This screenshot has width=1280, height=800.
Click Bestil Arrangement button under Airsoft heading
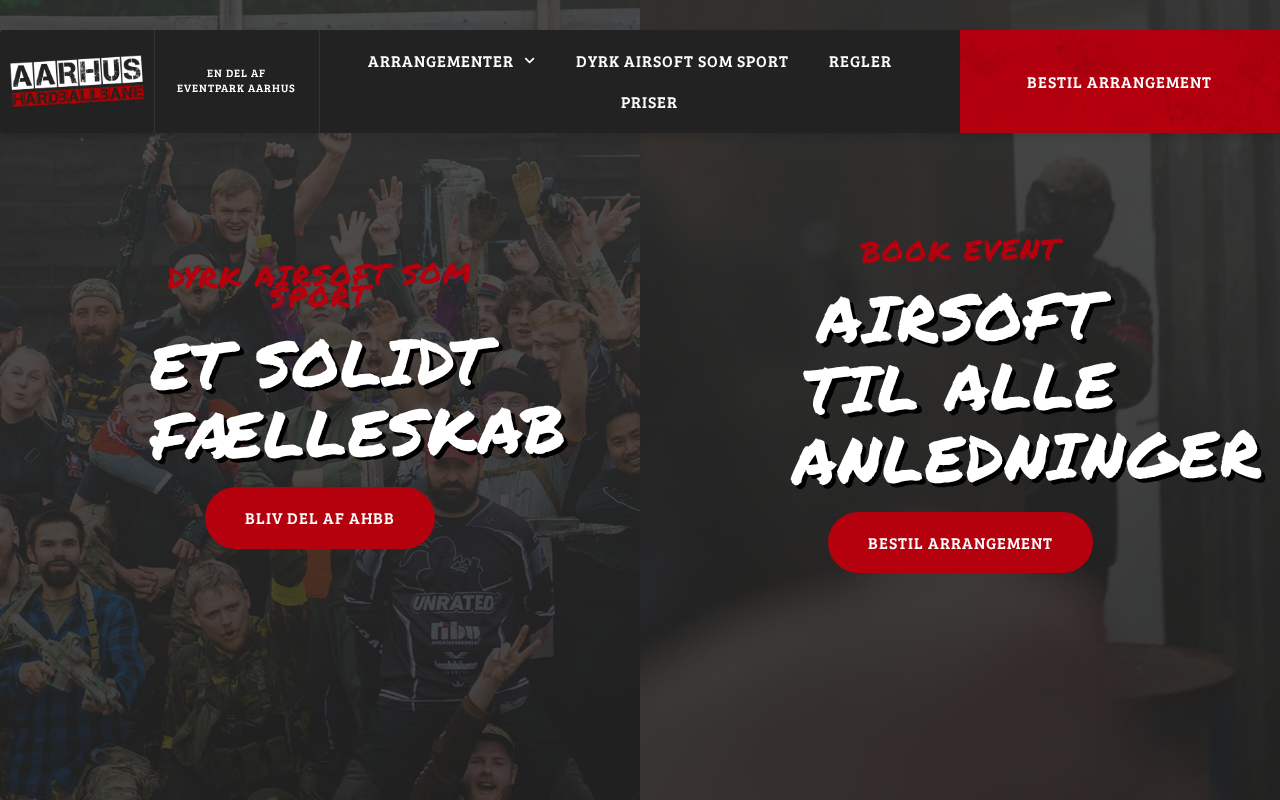960,543
